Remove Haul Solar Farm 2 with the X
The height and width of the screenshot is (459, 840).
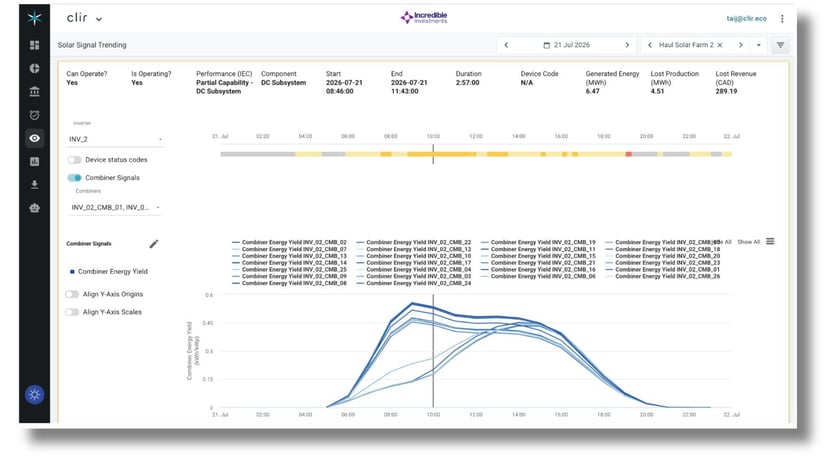click(720, 45)
